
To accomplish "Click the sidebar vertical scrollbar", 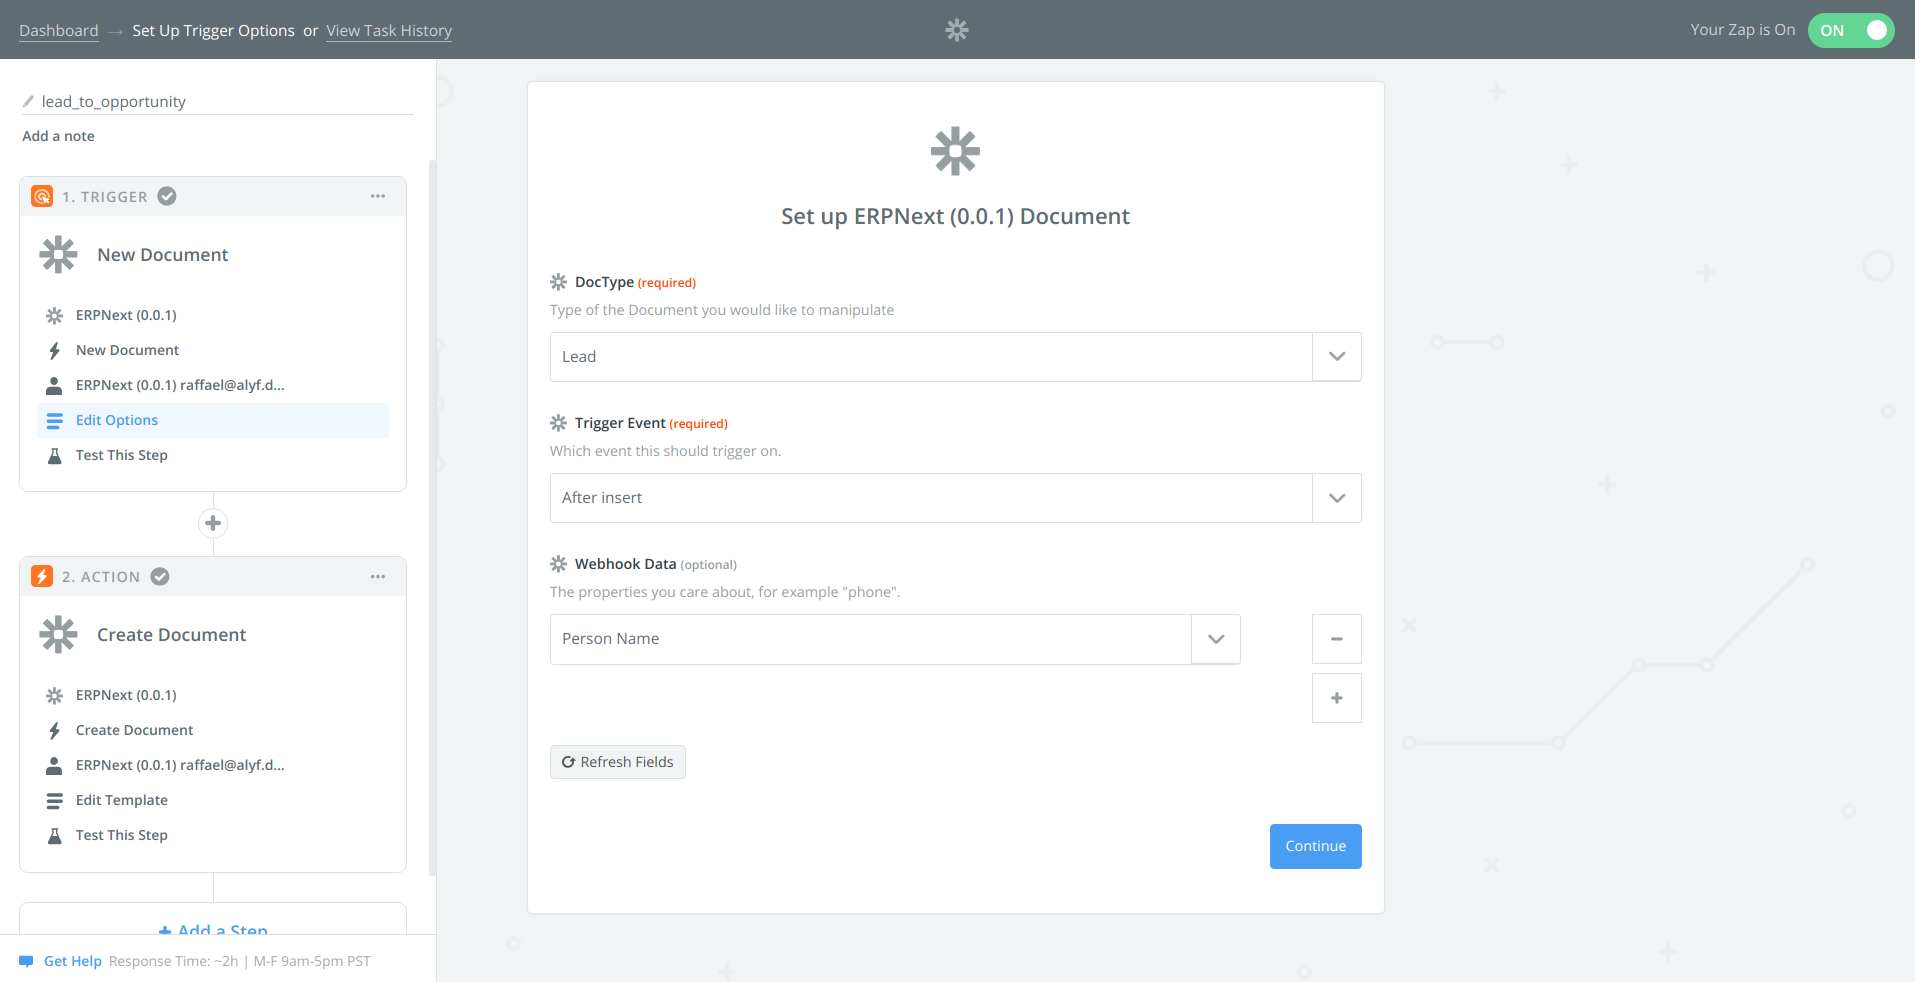I will pyautogui.click(x=432, y=517).
